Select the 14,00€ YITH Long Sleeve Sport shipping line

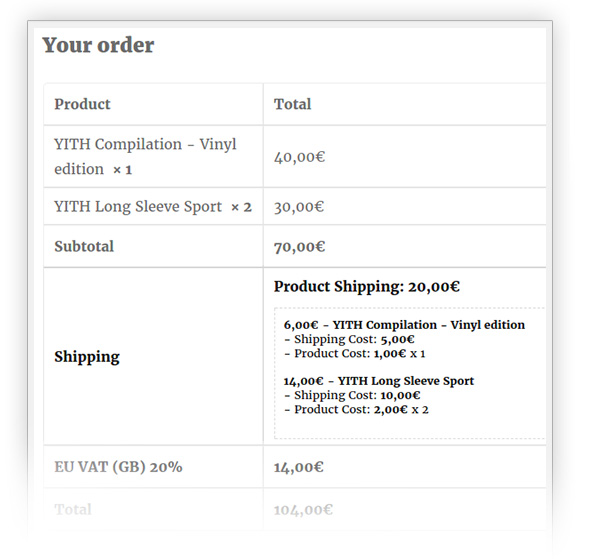click(379, 381)
